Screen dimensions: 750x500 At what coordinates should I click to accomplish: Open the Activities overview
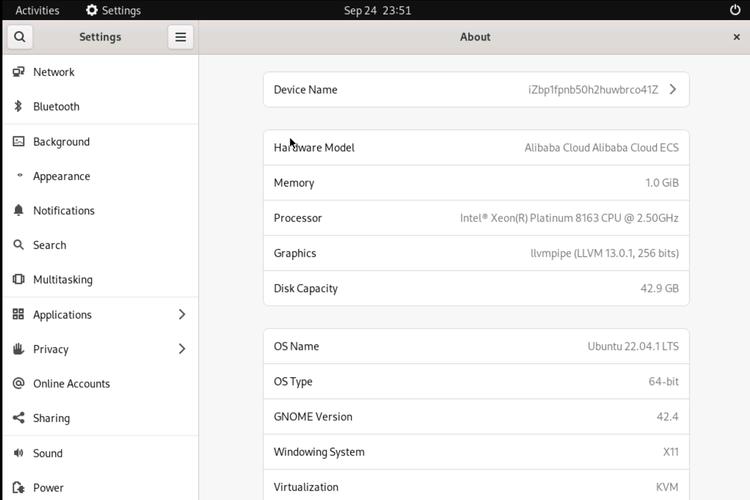point(37,10)
